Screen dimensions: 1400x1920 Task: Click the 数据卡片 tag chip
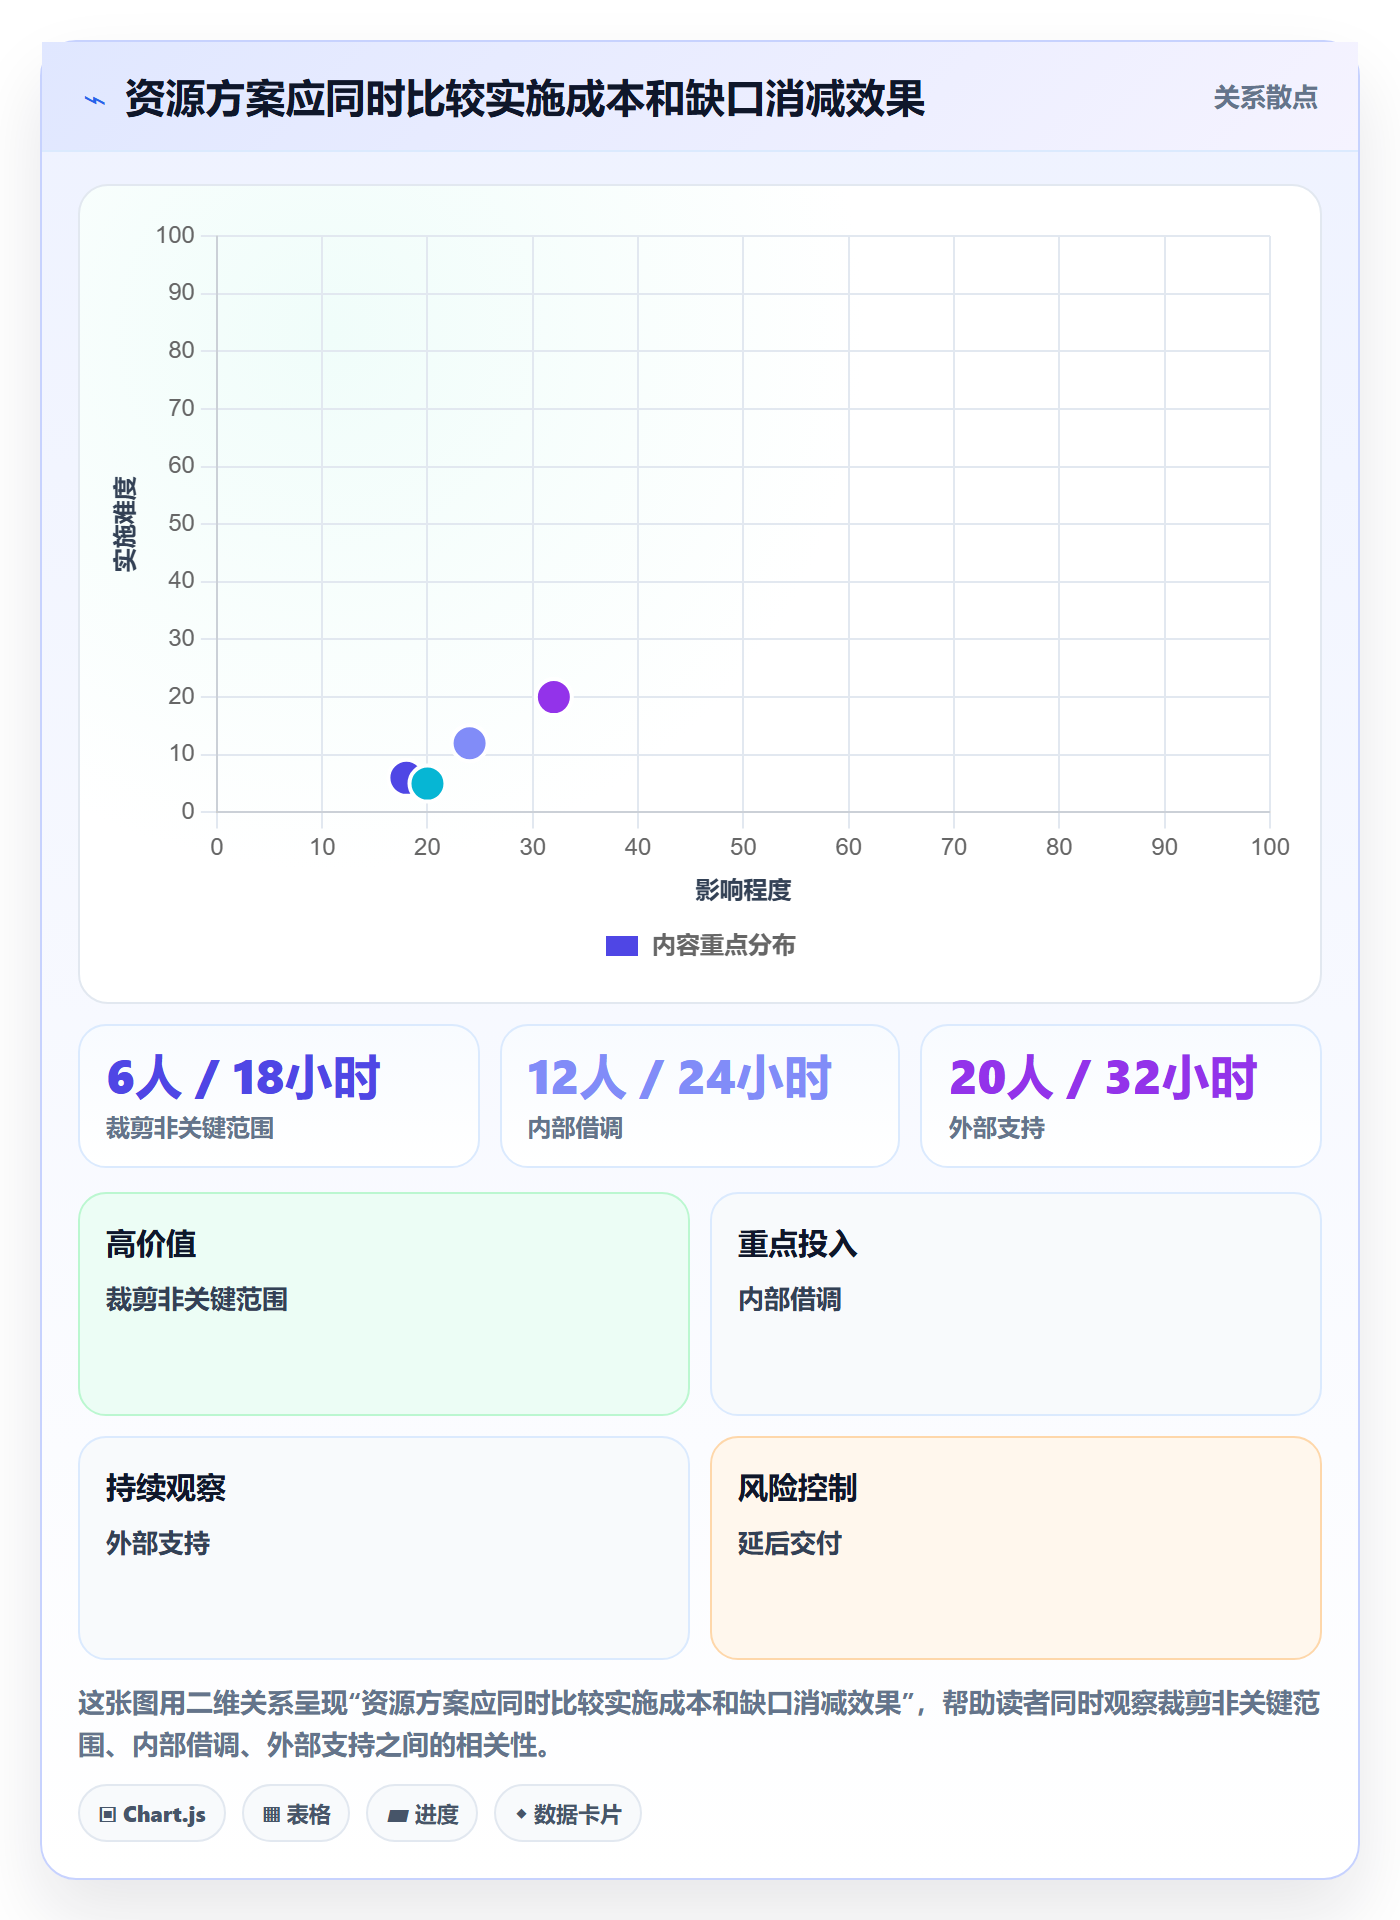coord(568,1814)
